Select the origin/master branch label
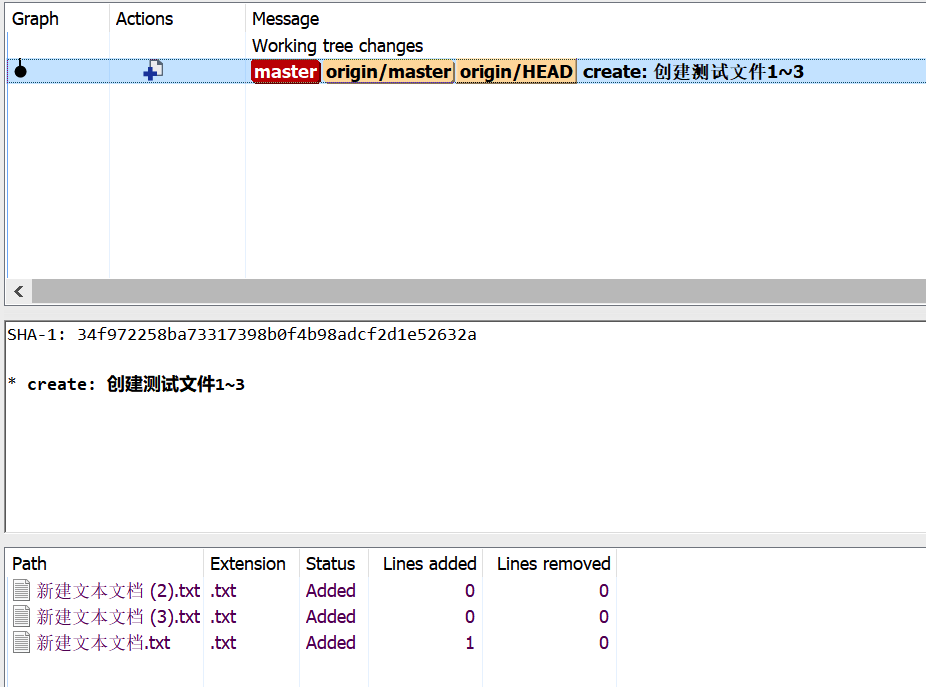This screenshot has width=926, height=687. (x=388, y=72)
